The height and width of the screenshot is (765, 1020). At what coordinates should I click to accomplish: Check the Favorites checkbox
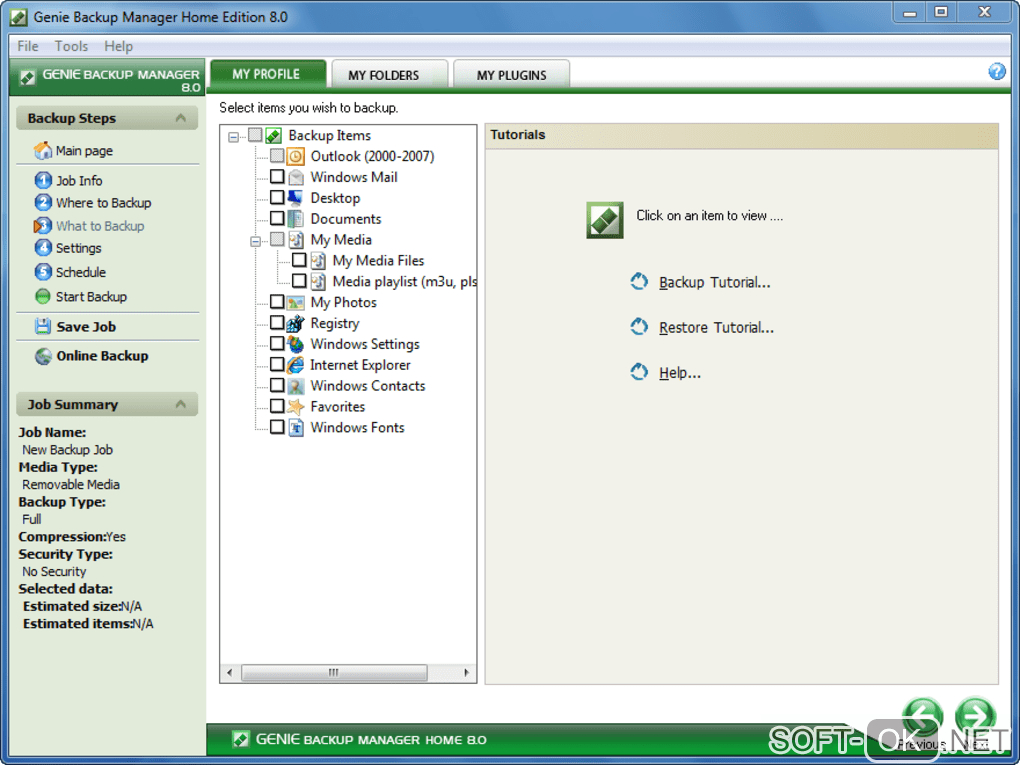[277, 406]
